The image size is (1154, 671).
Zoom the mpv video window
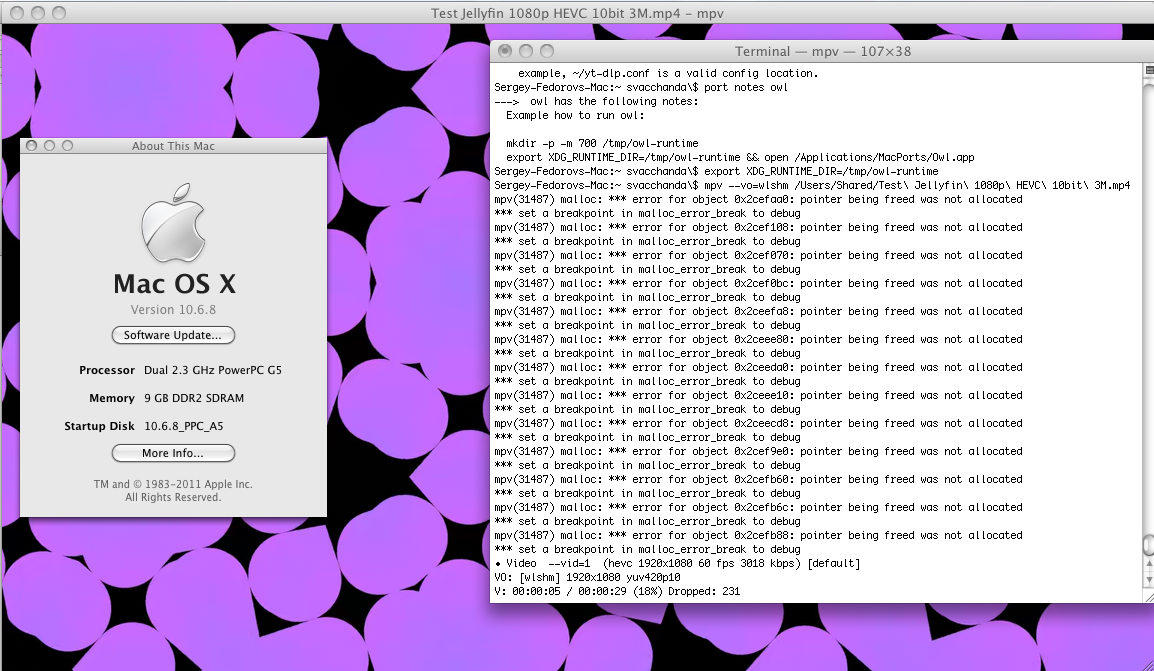(60, 13)
